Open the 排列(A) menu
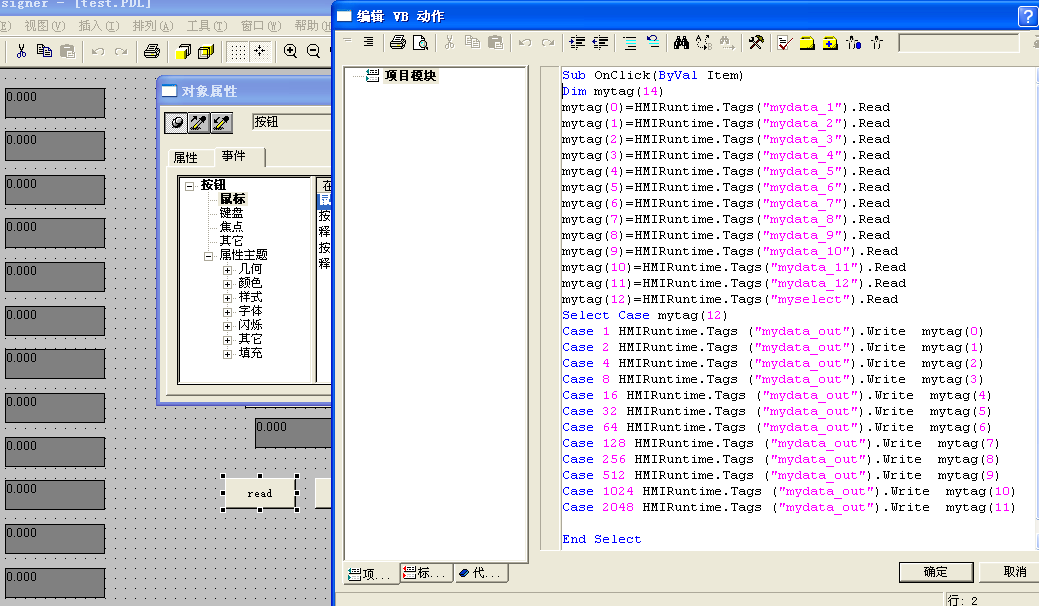Screen dimensions: 1039x606 tap(153, 26)
